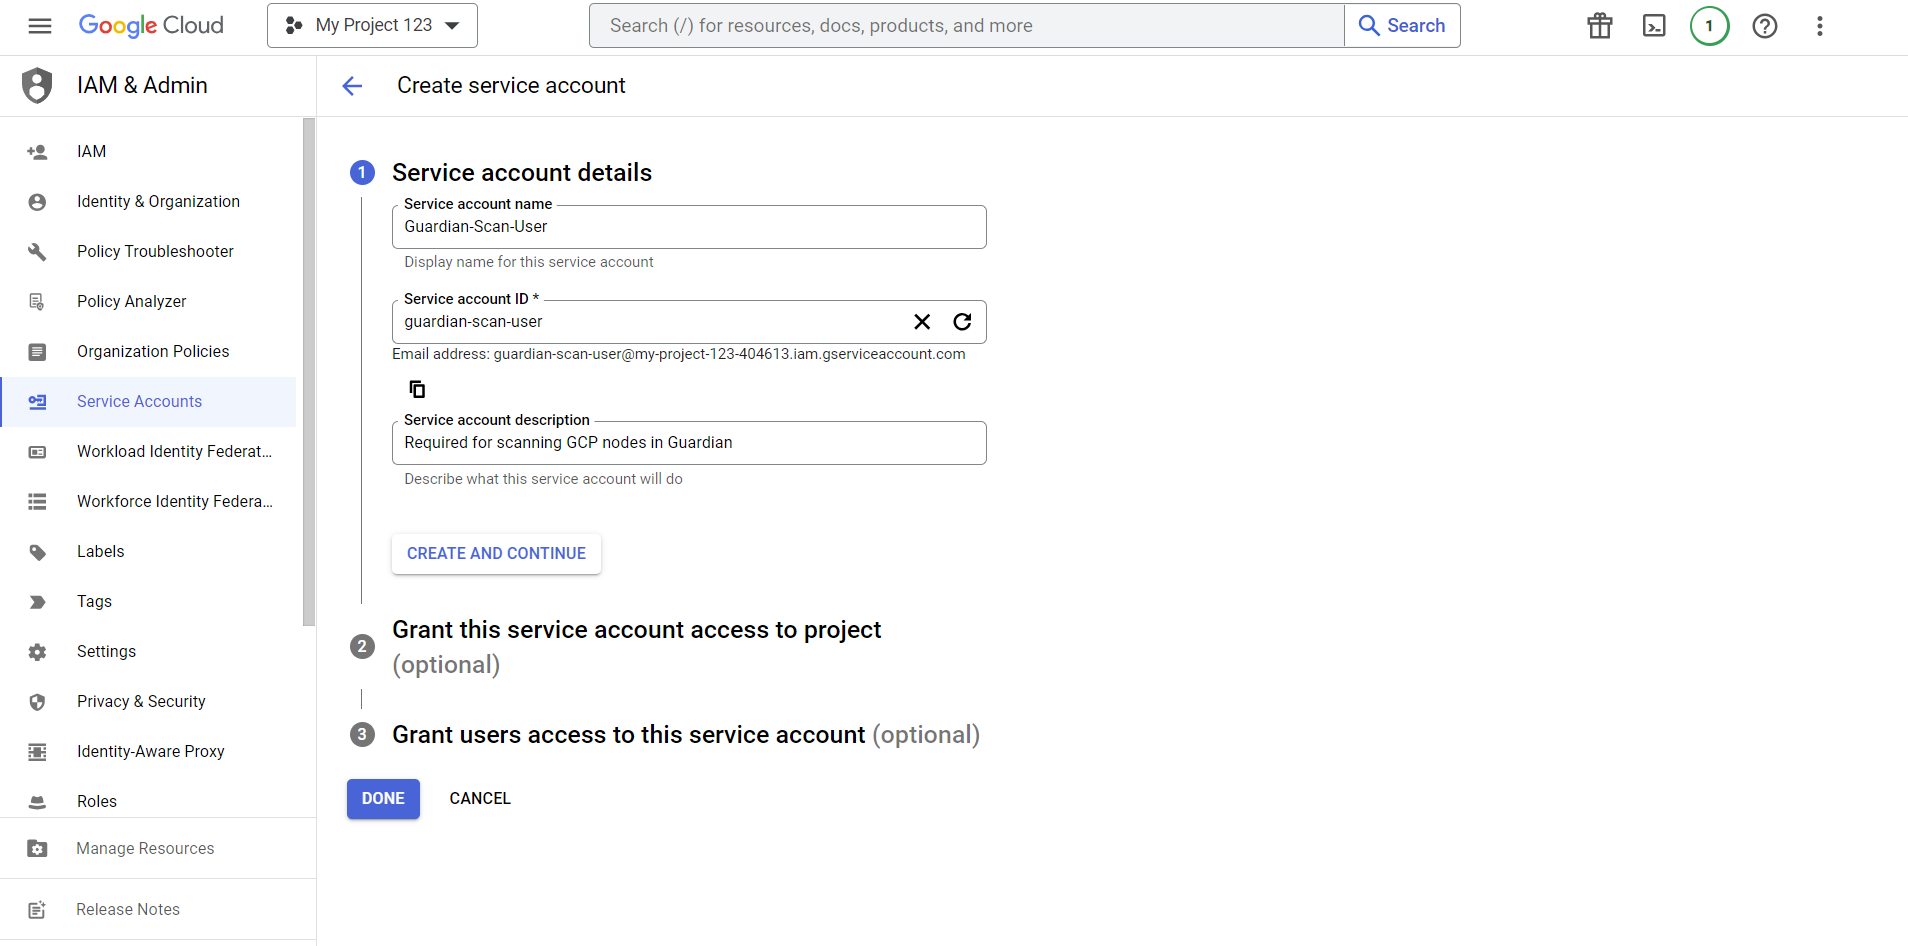The image size is (1908, 946).
Task: Activate Cloud Shell terminal icon
Action: [1655, 26]
